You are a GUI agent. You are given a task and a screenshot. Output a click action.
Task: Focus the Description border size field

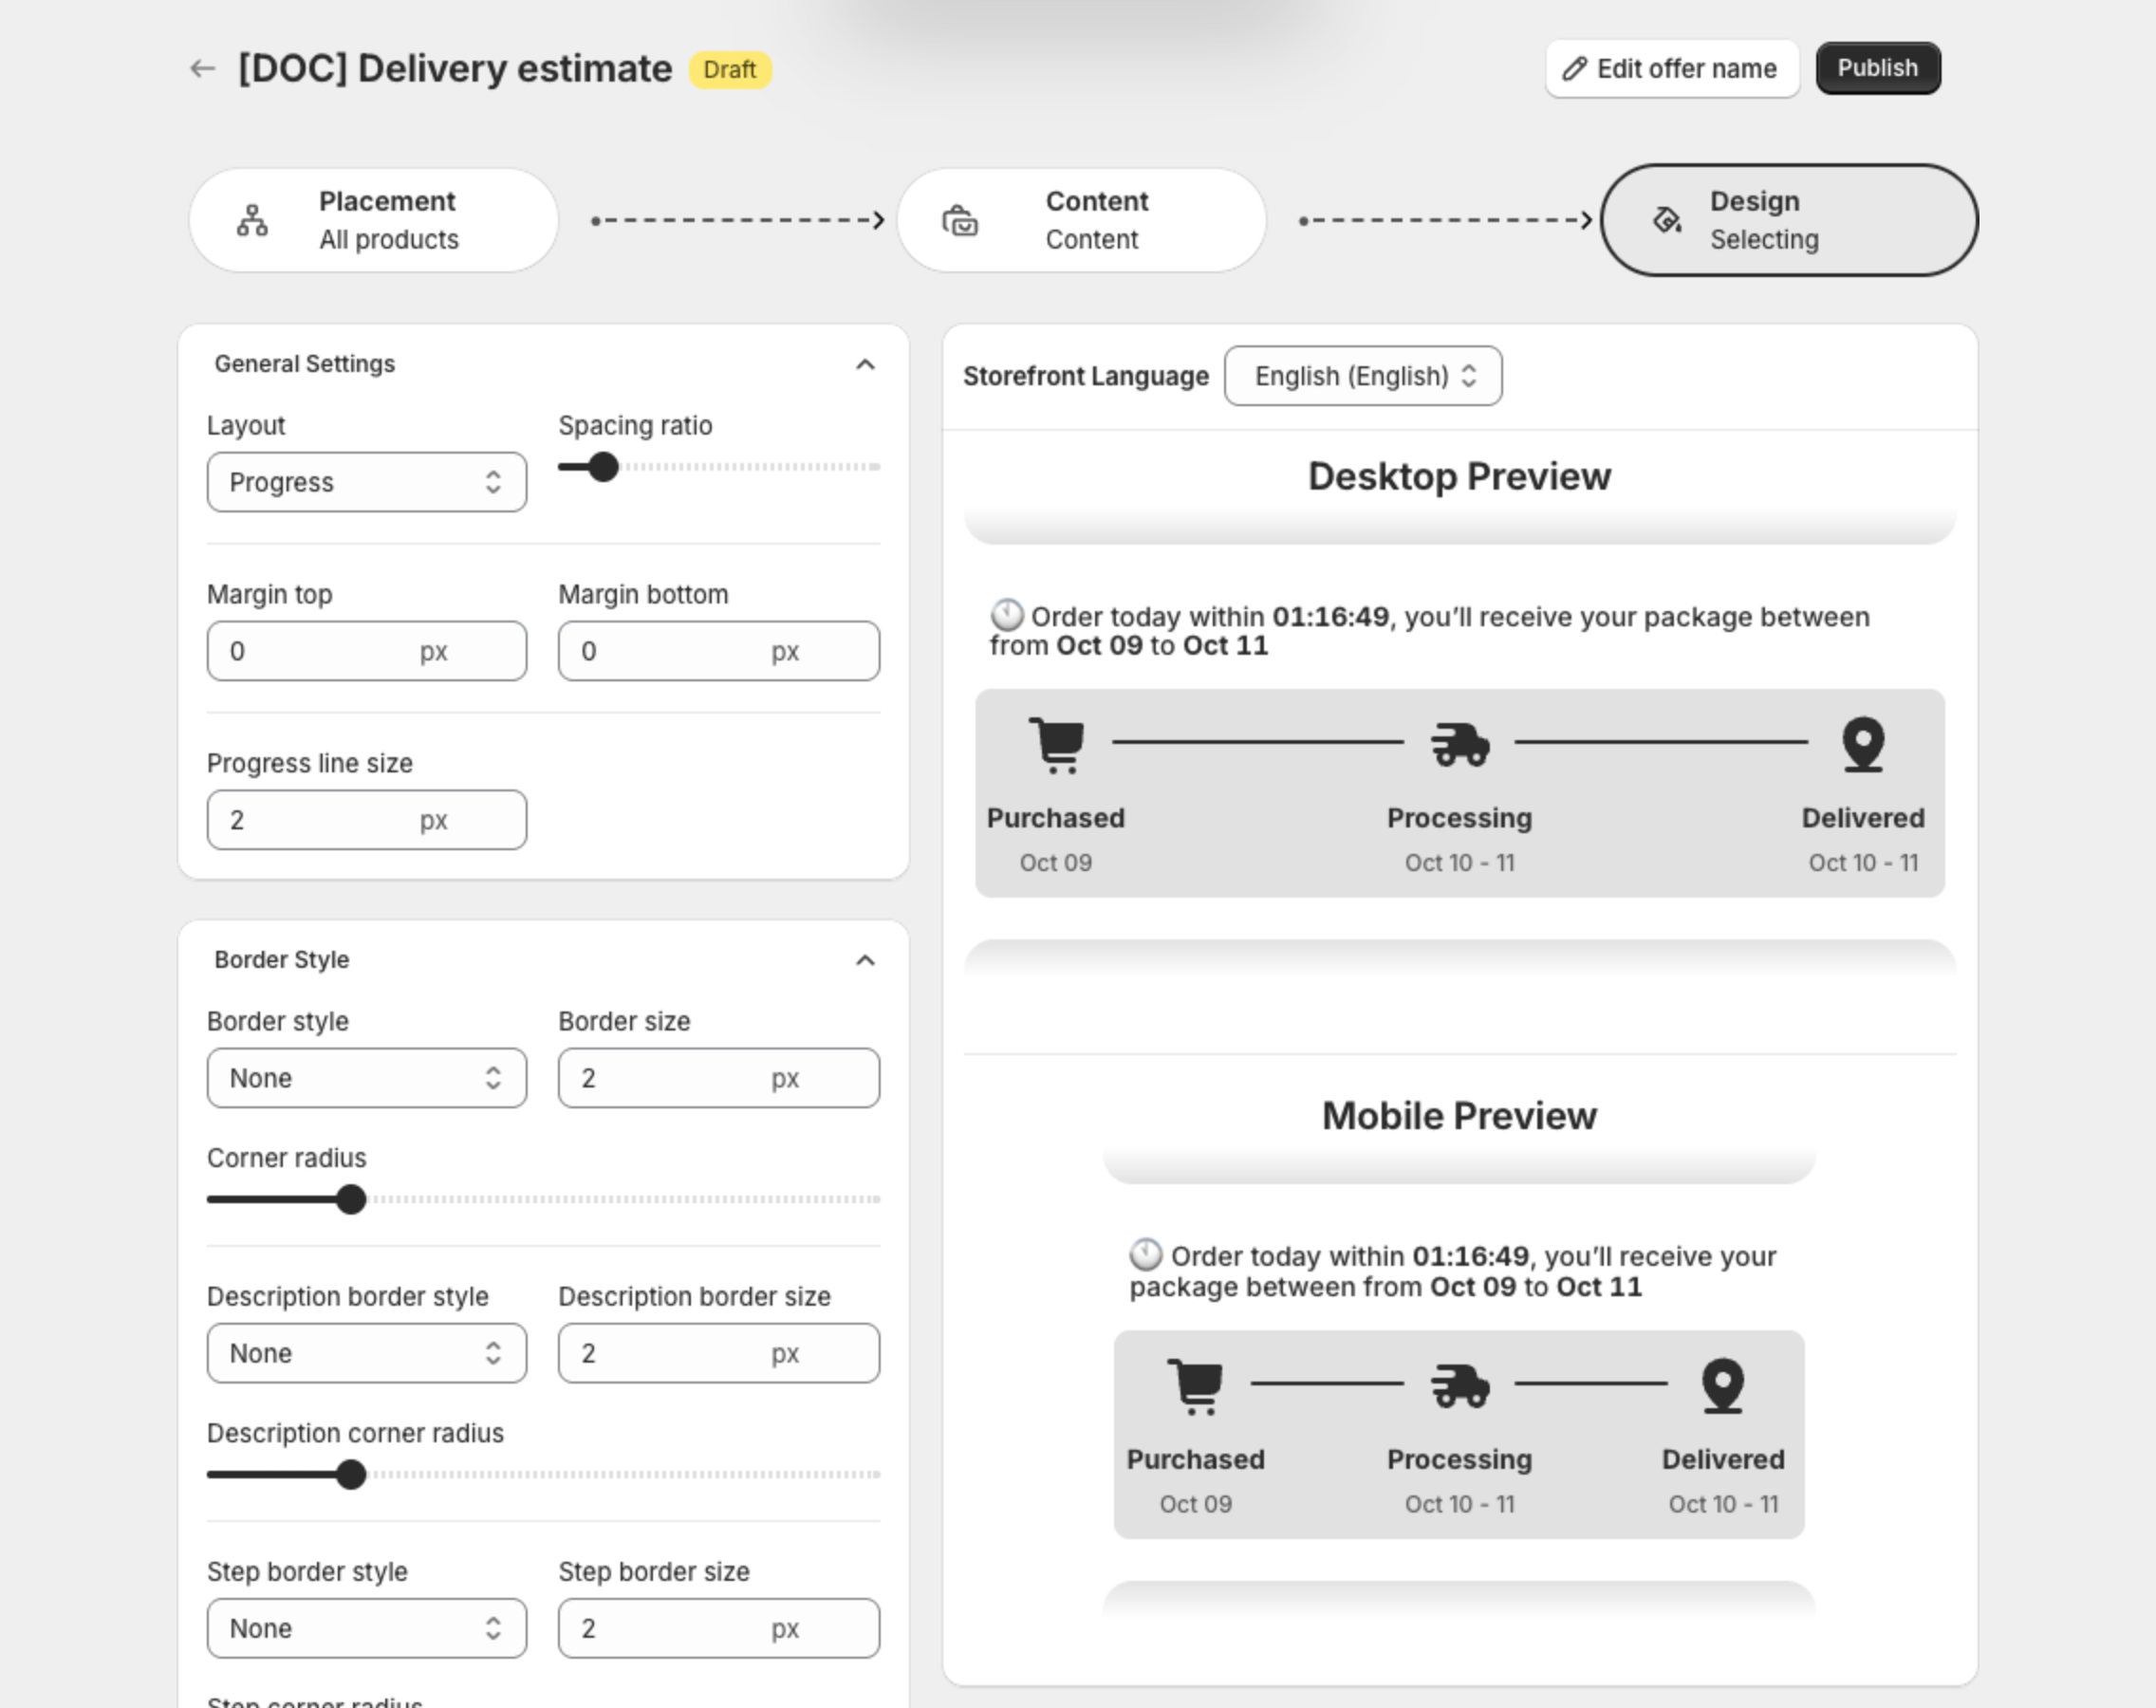(x=719, y=1353)
